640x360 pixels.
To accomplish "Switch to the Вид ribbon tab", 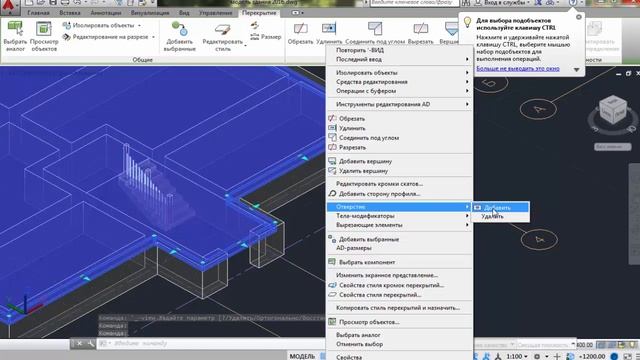I will (x=184, y=13).
